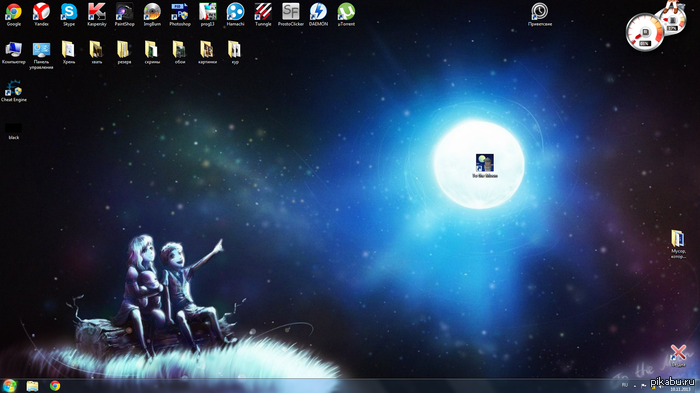The height and width of the screenshot is (393, 700).
Task: Open the µTorrent desktop shortcut
Action: pos(346,14)
